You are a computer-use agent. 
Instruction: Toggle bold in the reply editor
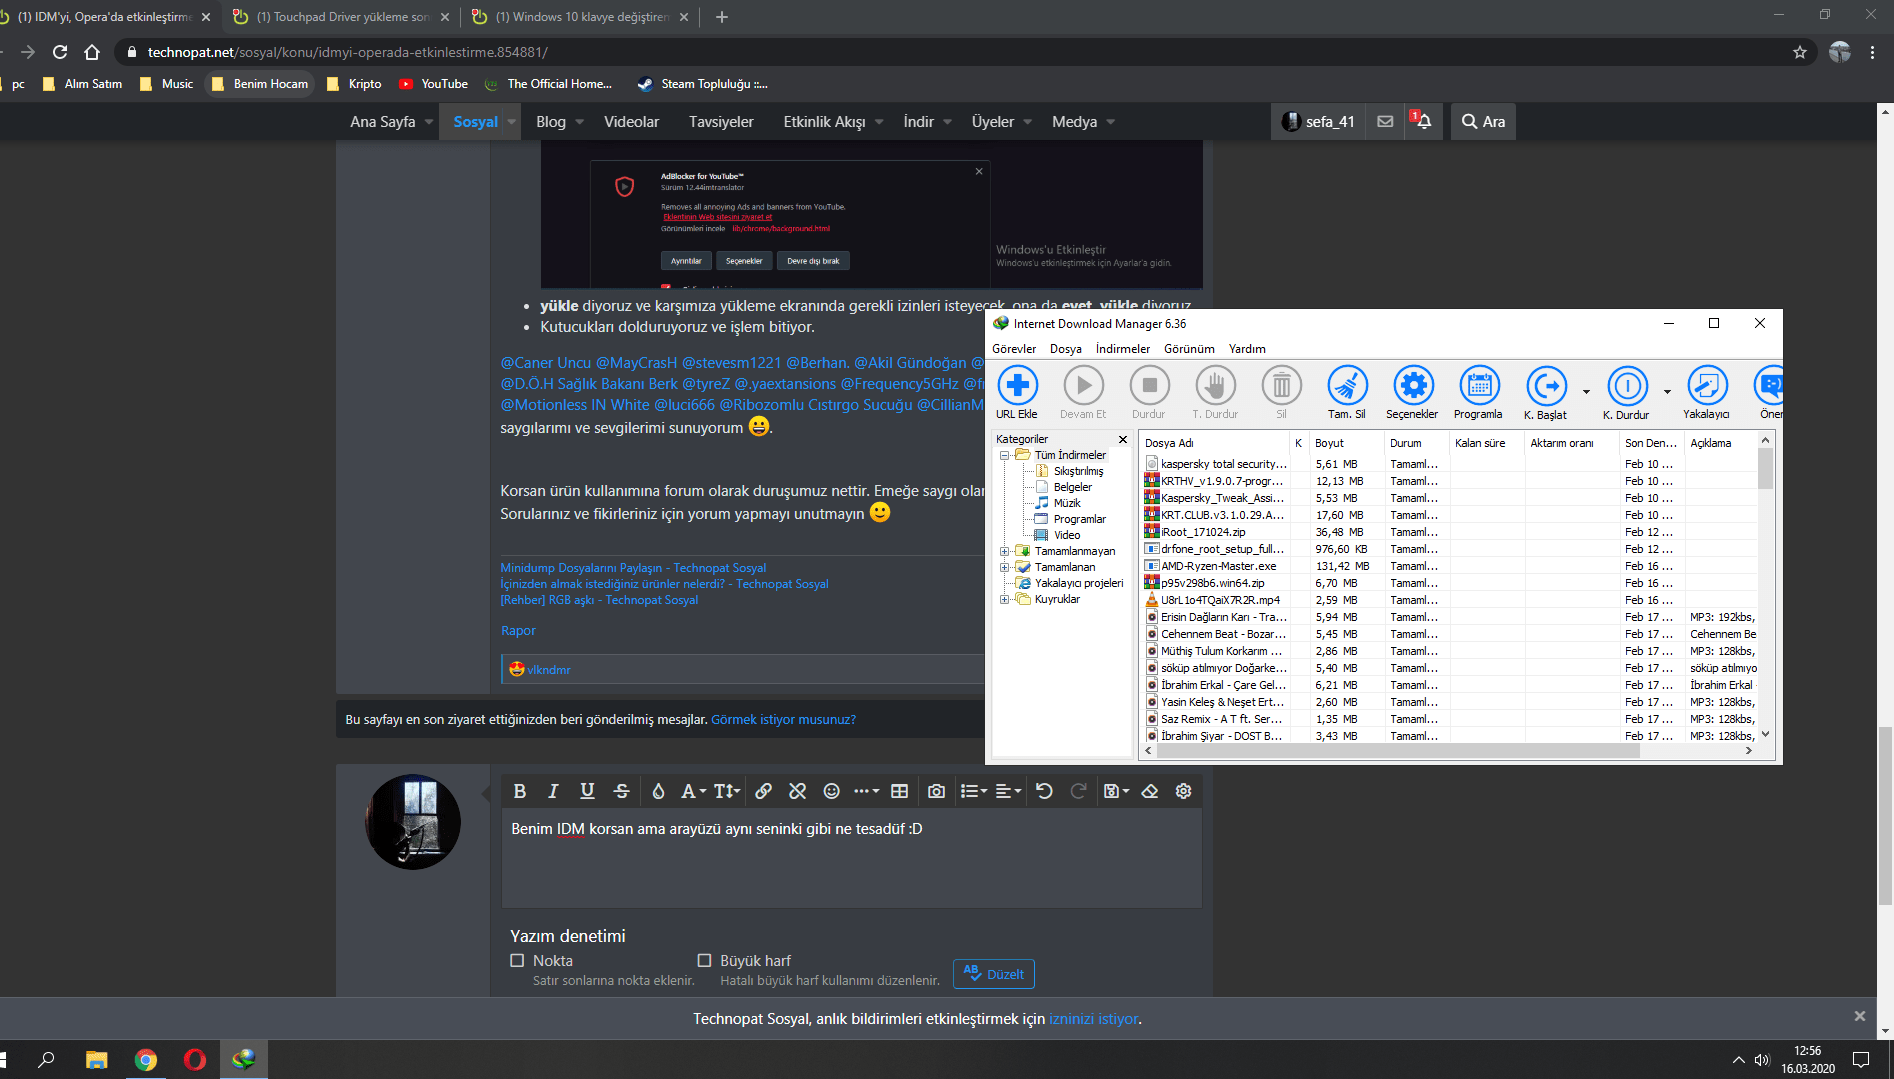[x=519, y=791]
